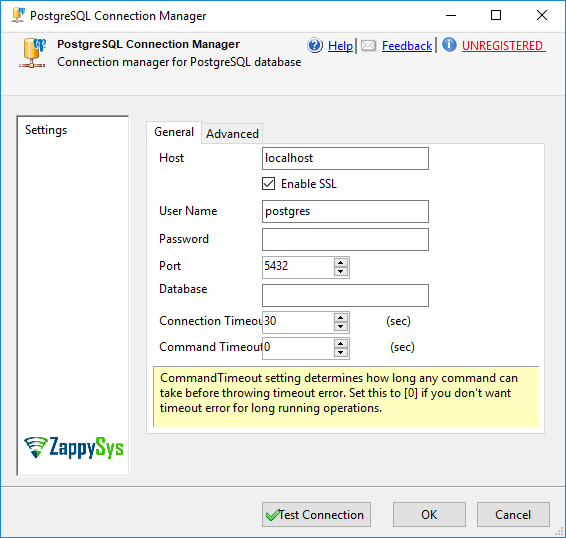This screenshot has height=538, width=566.
Task: Click the 'Connection manager for PostgreSQL database' subtitle
Action: (179, 62)
